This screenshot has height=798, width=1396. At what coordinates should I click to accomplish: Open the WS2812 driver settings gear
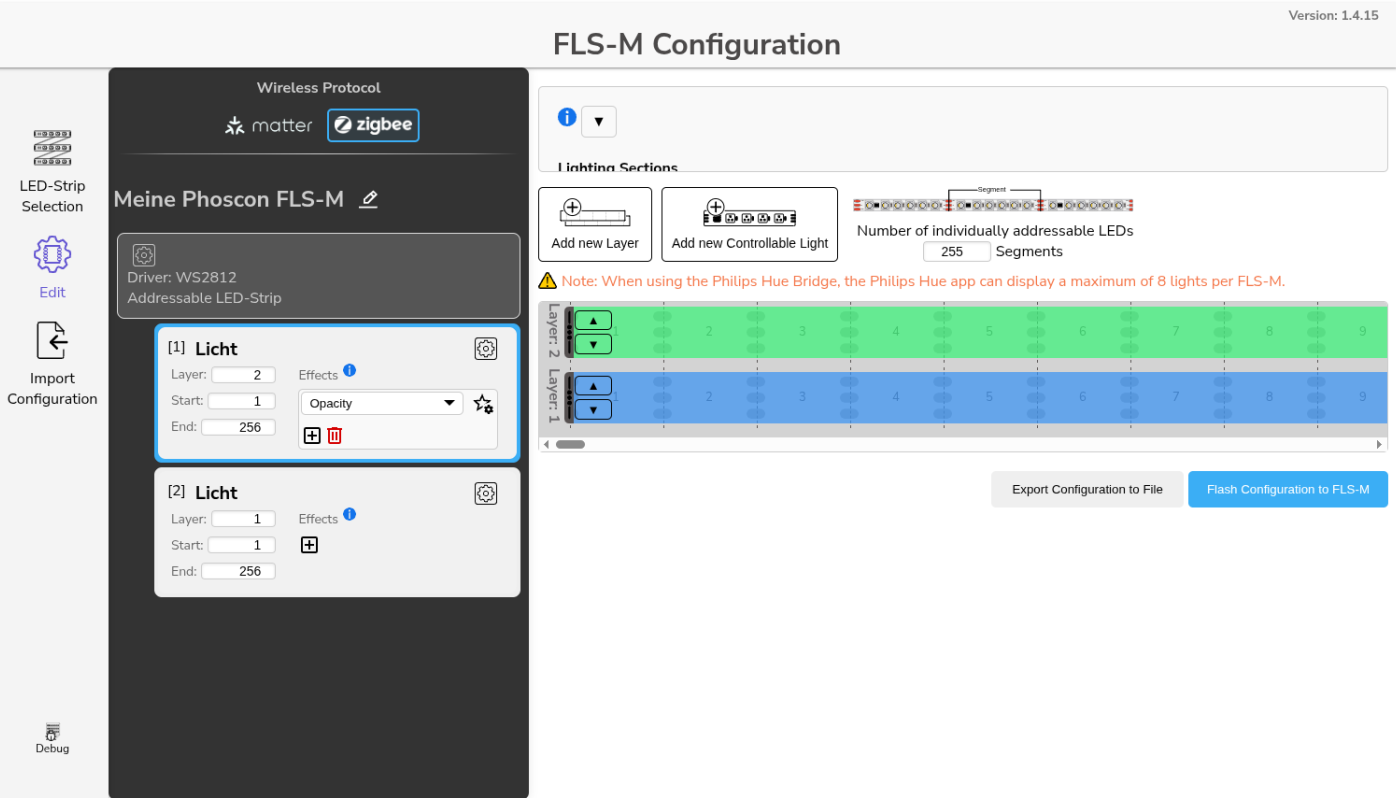coord(144,255)
